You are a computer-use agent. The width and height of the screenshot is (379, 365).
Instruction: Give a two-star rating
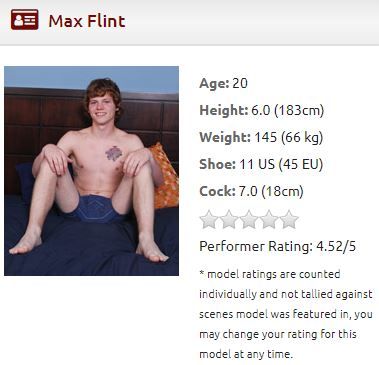coord(229,219)
